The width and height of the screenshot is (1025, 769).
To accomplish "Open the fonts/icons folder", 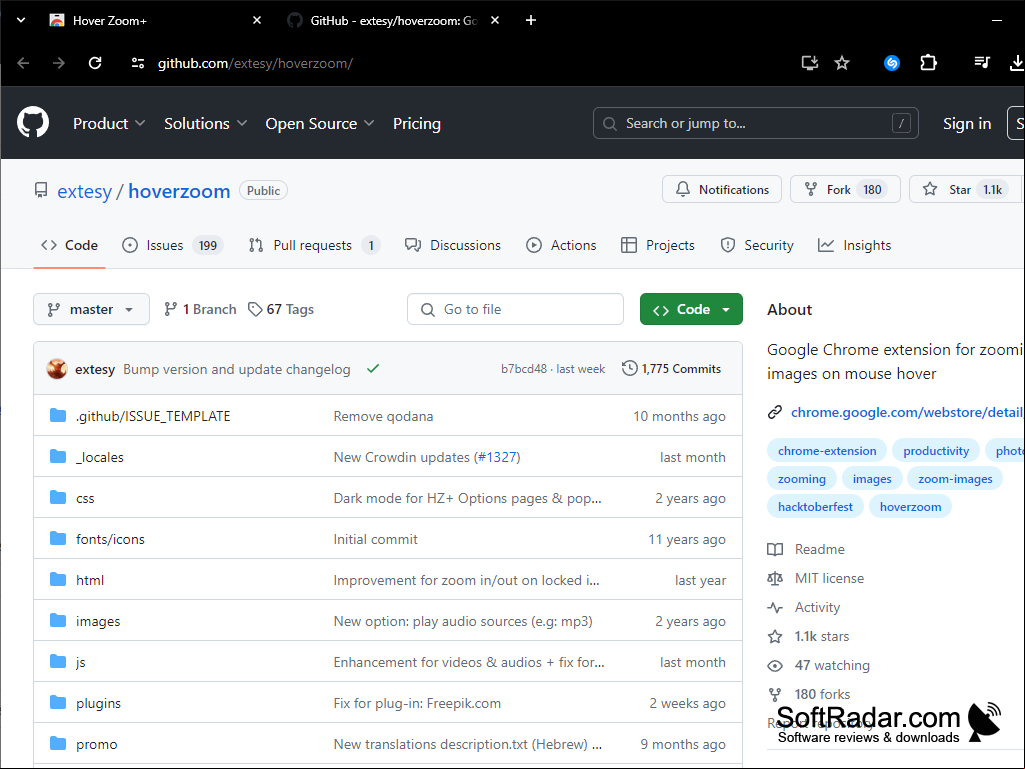I will click(x=110, y=539).
